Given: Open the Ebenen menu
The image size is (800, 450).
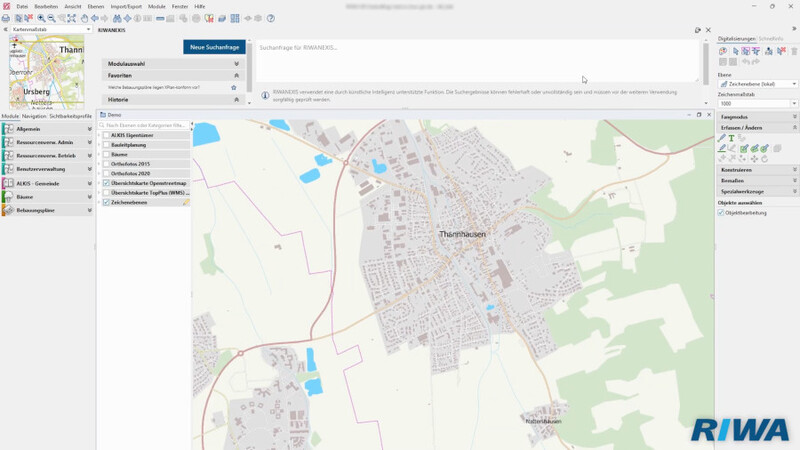Looking at the screenshot, I should pyautogui.click(x=95, y=7).
